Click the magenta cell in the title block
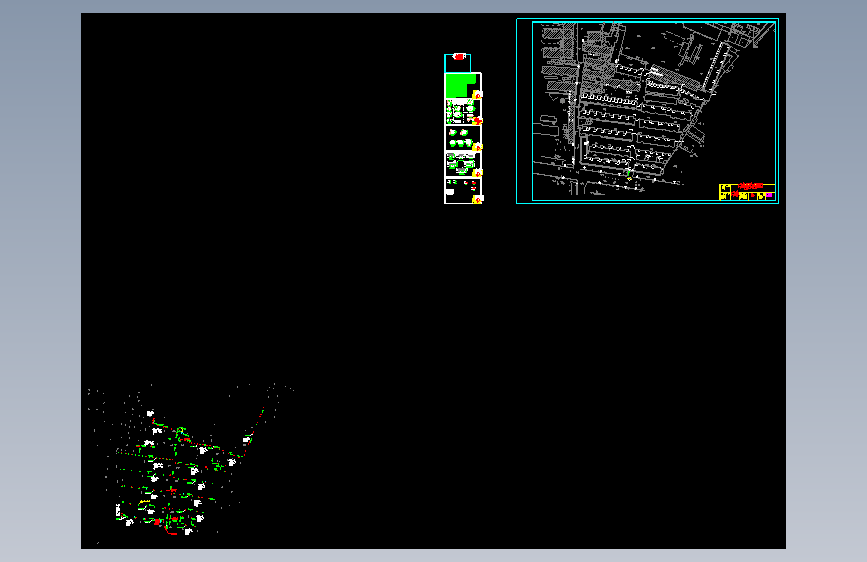This screenshot has height=562, width=867. pos(769,195)
